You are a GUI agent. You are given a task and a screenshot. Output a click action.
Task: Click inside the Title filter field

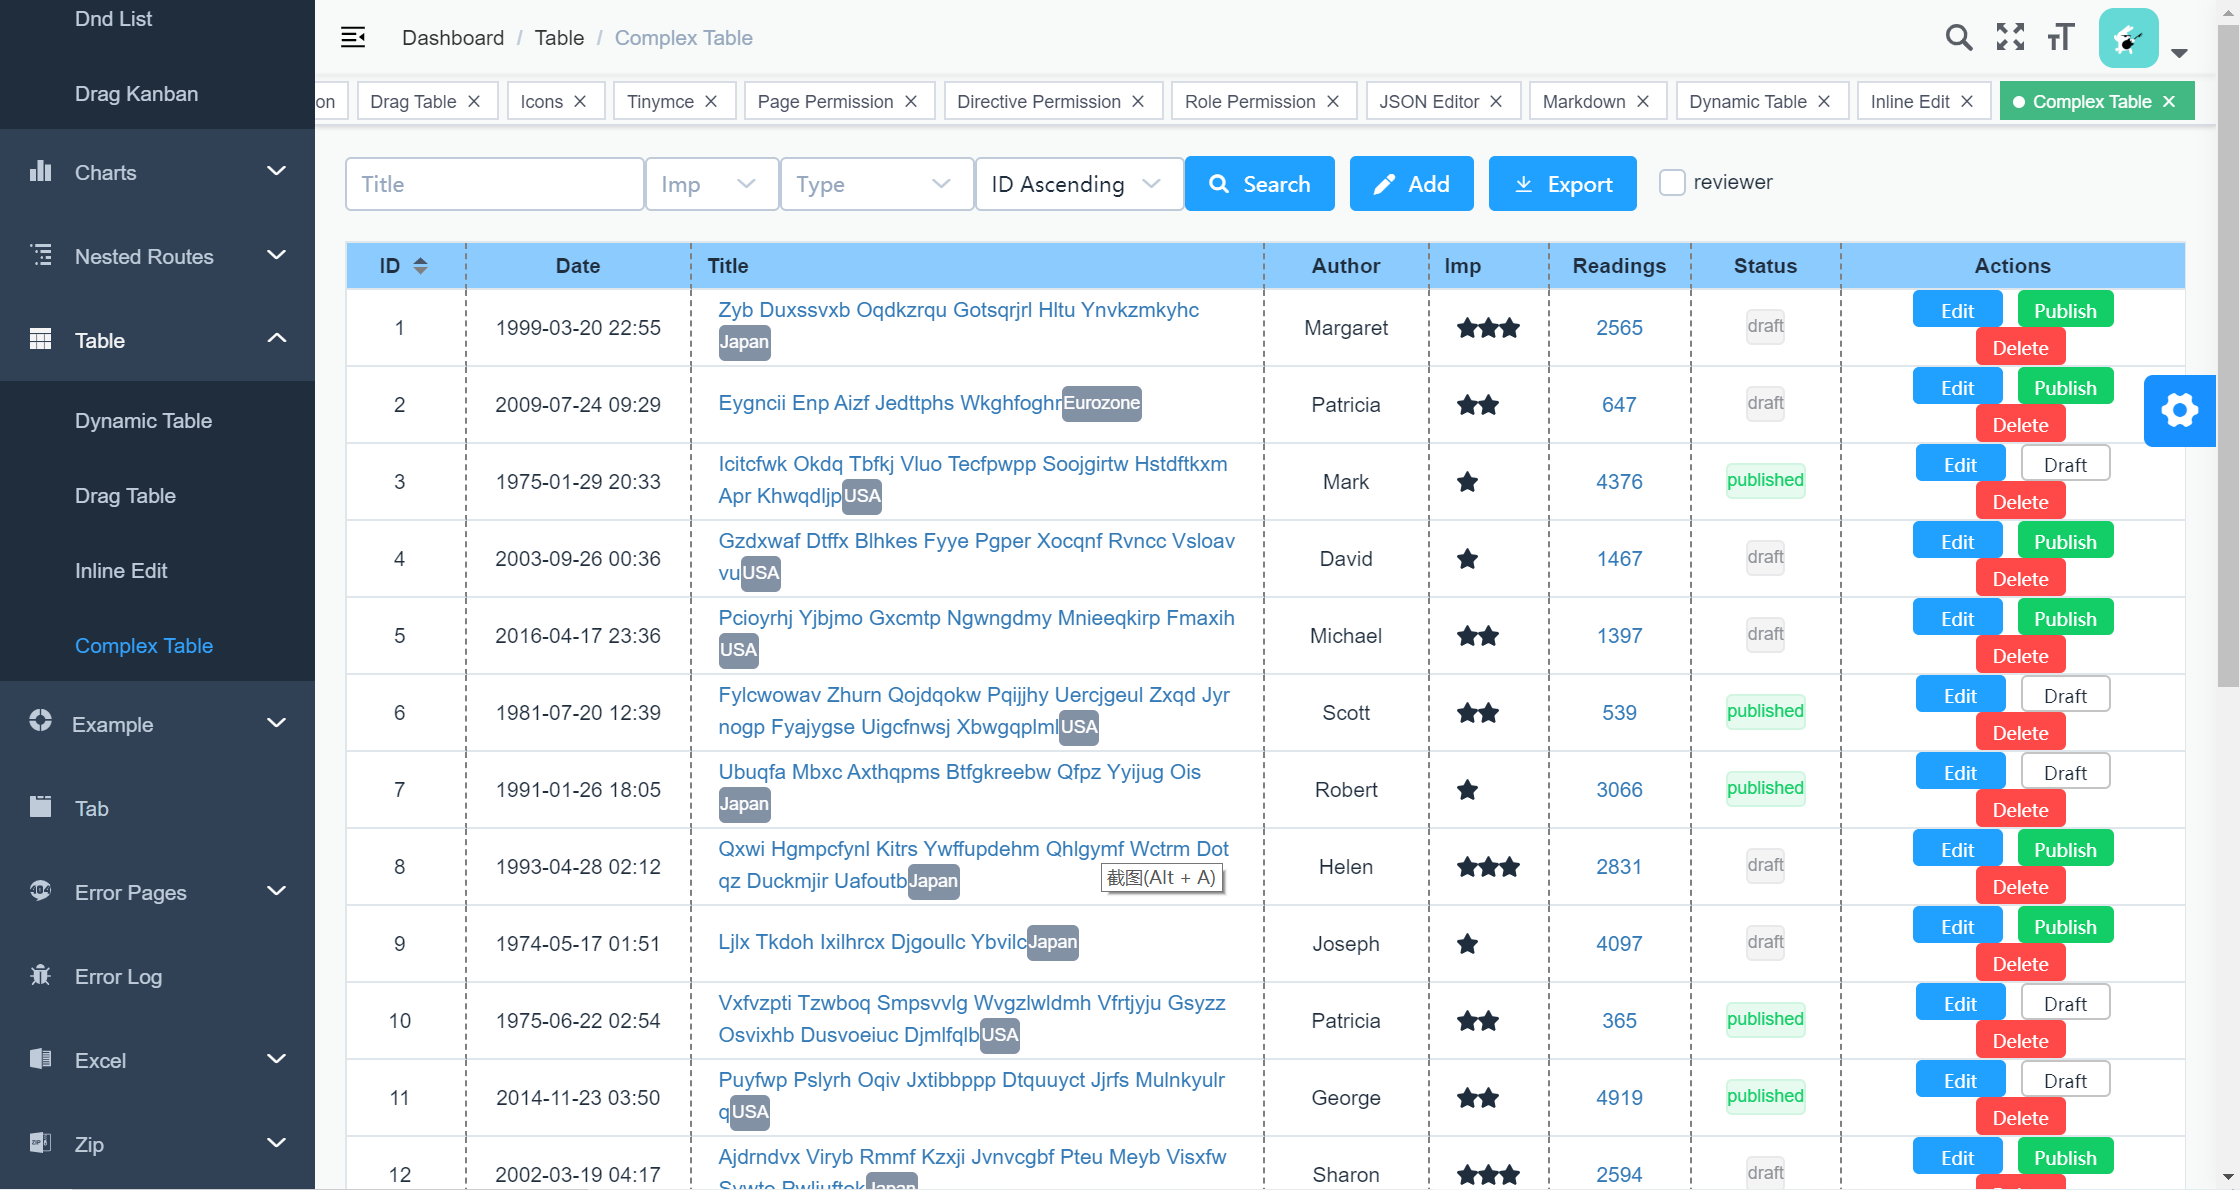[x=494, y=183]
